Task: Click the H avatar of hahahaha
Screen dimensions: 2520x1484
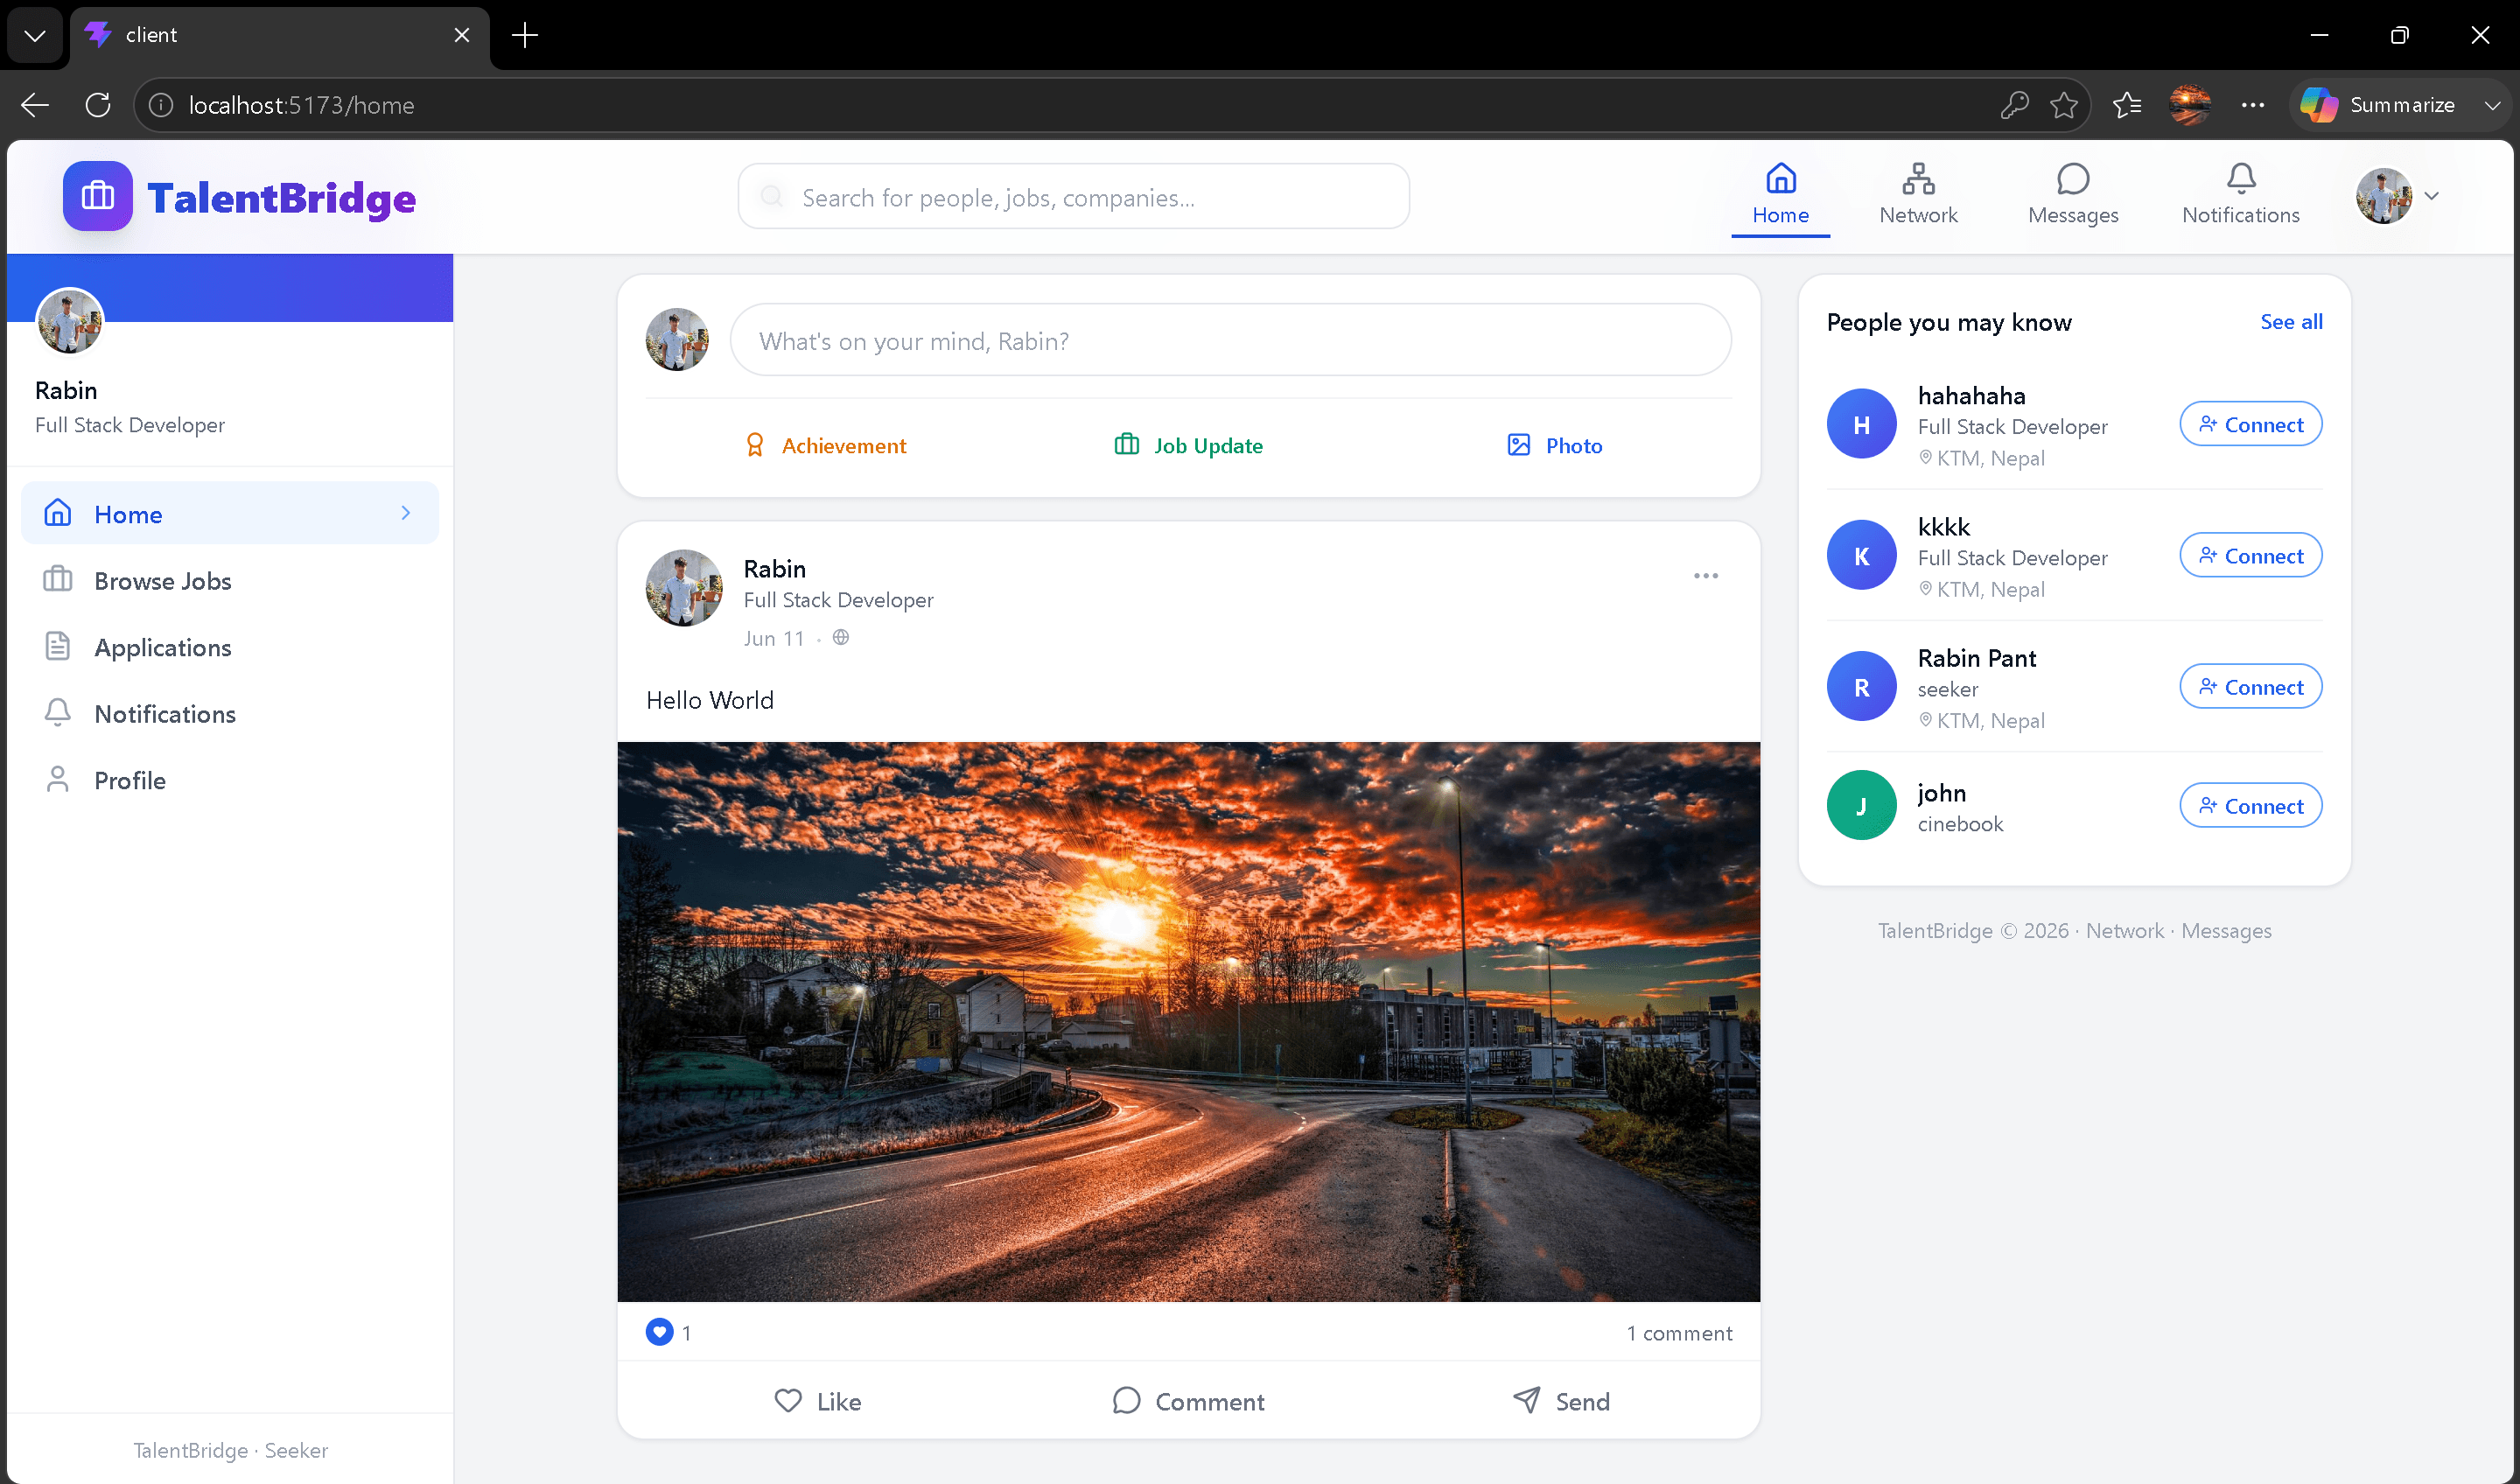Action: [1861, 424]
